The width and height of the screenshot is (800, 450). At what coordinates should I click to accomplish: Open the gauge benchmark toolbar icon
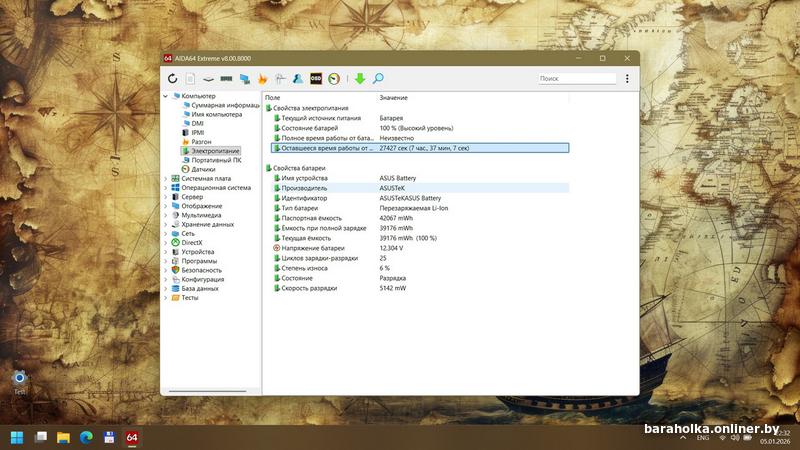[x=333, y=78]
